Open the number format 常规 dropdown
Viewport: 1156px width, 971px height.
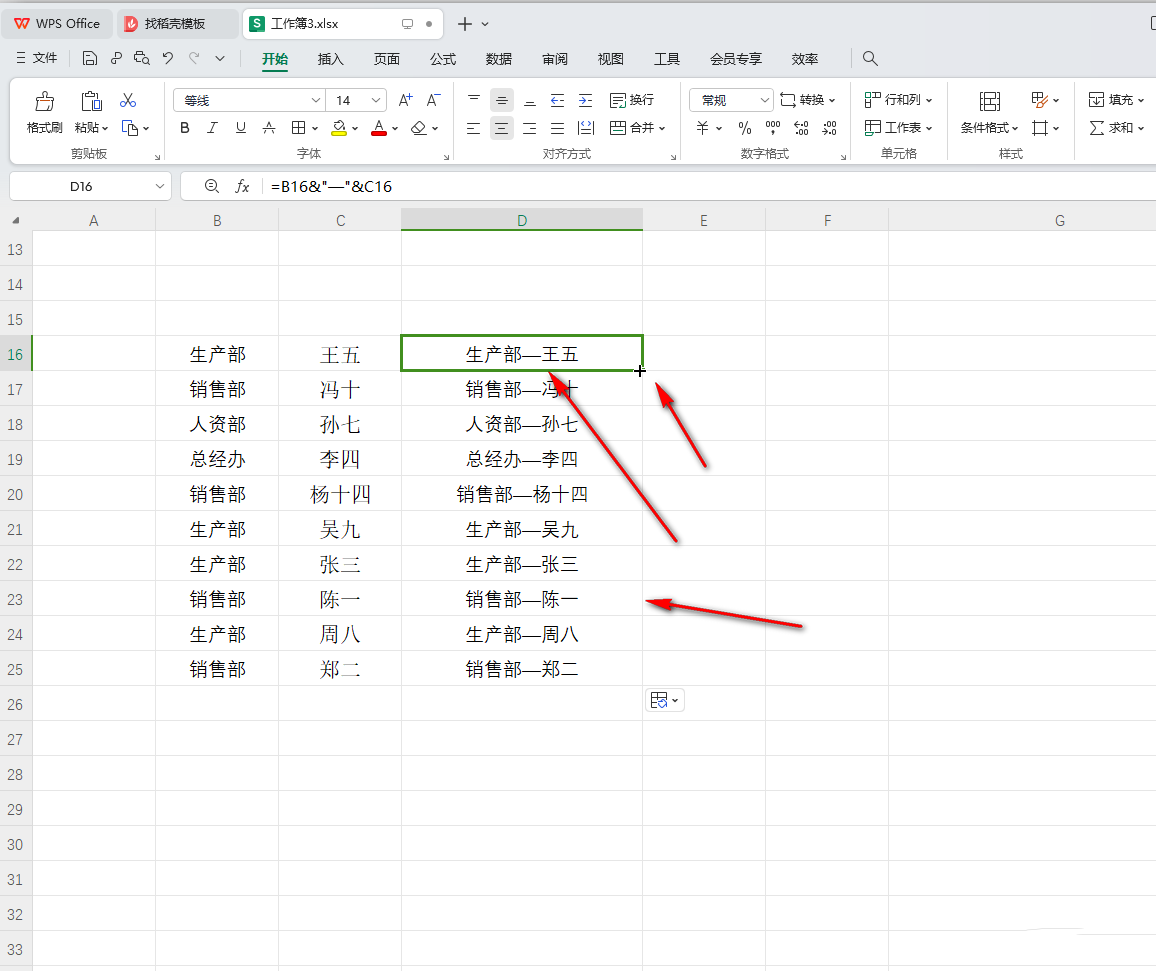pos(765,100)
